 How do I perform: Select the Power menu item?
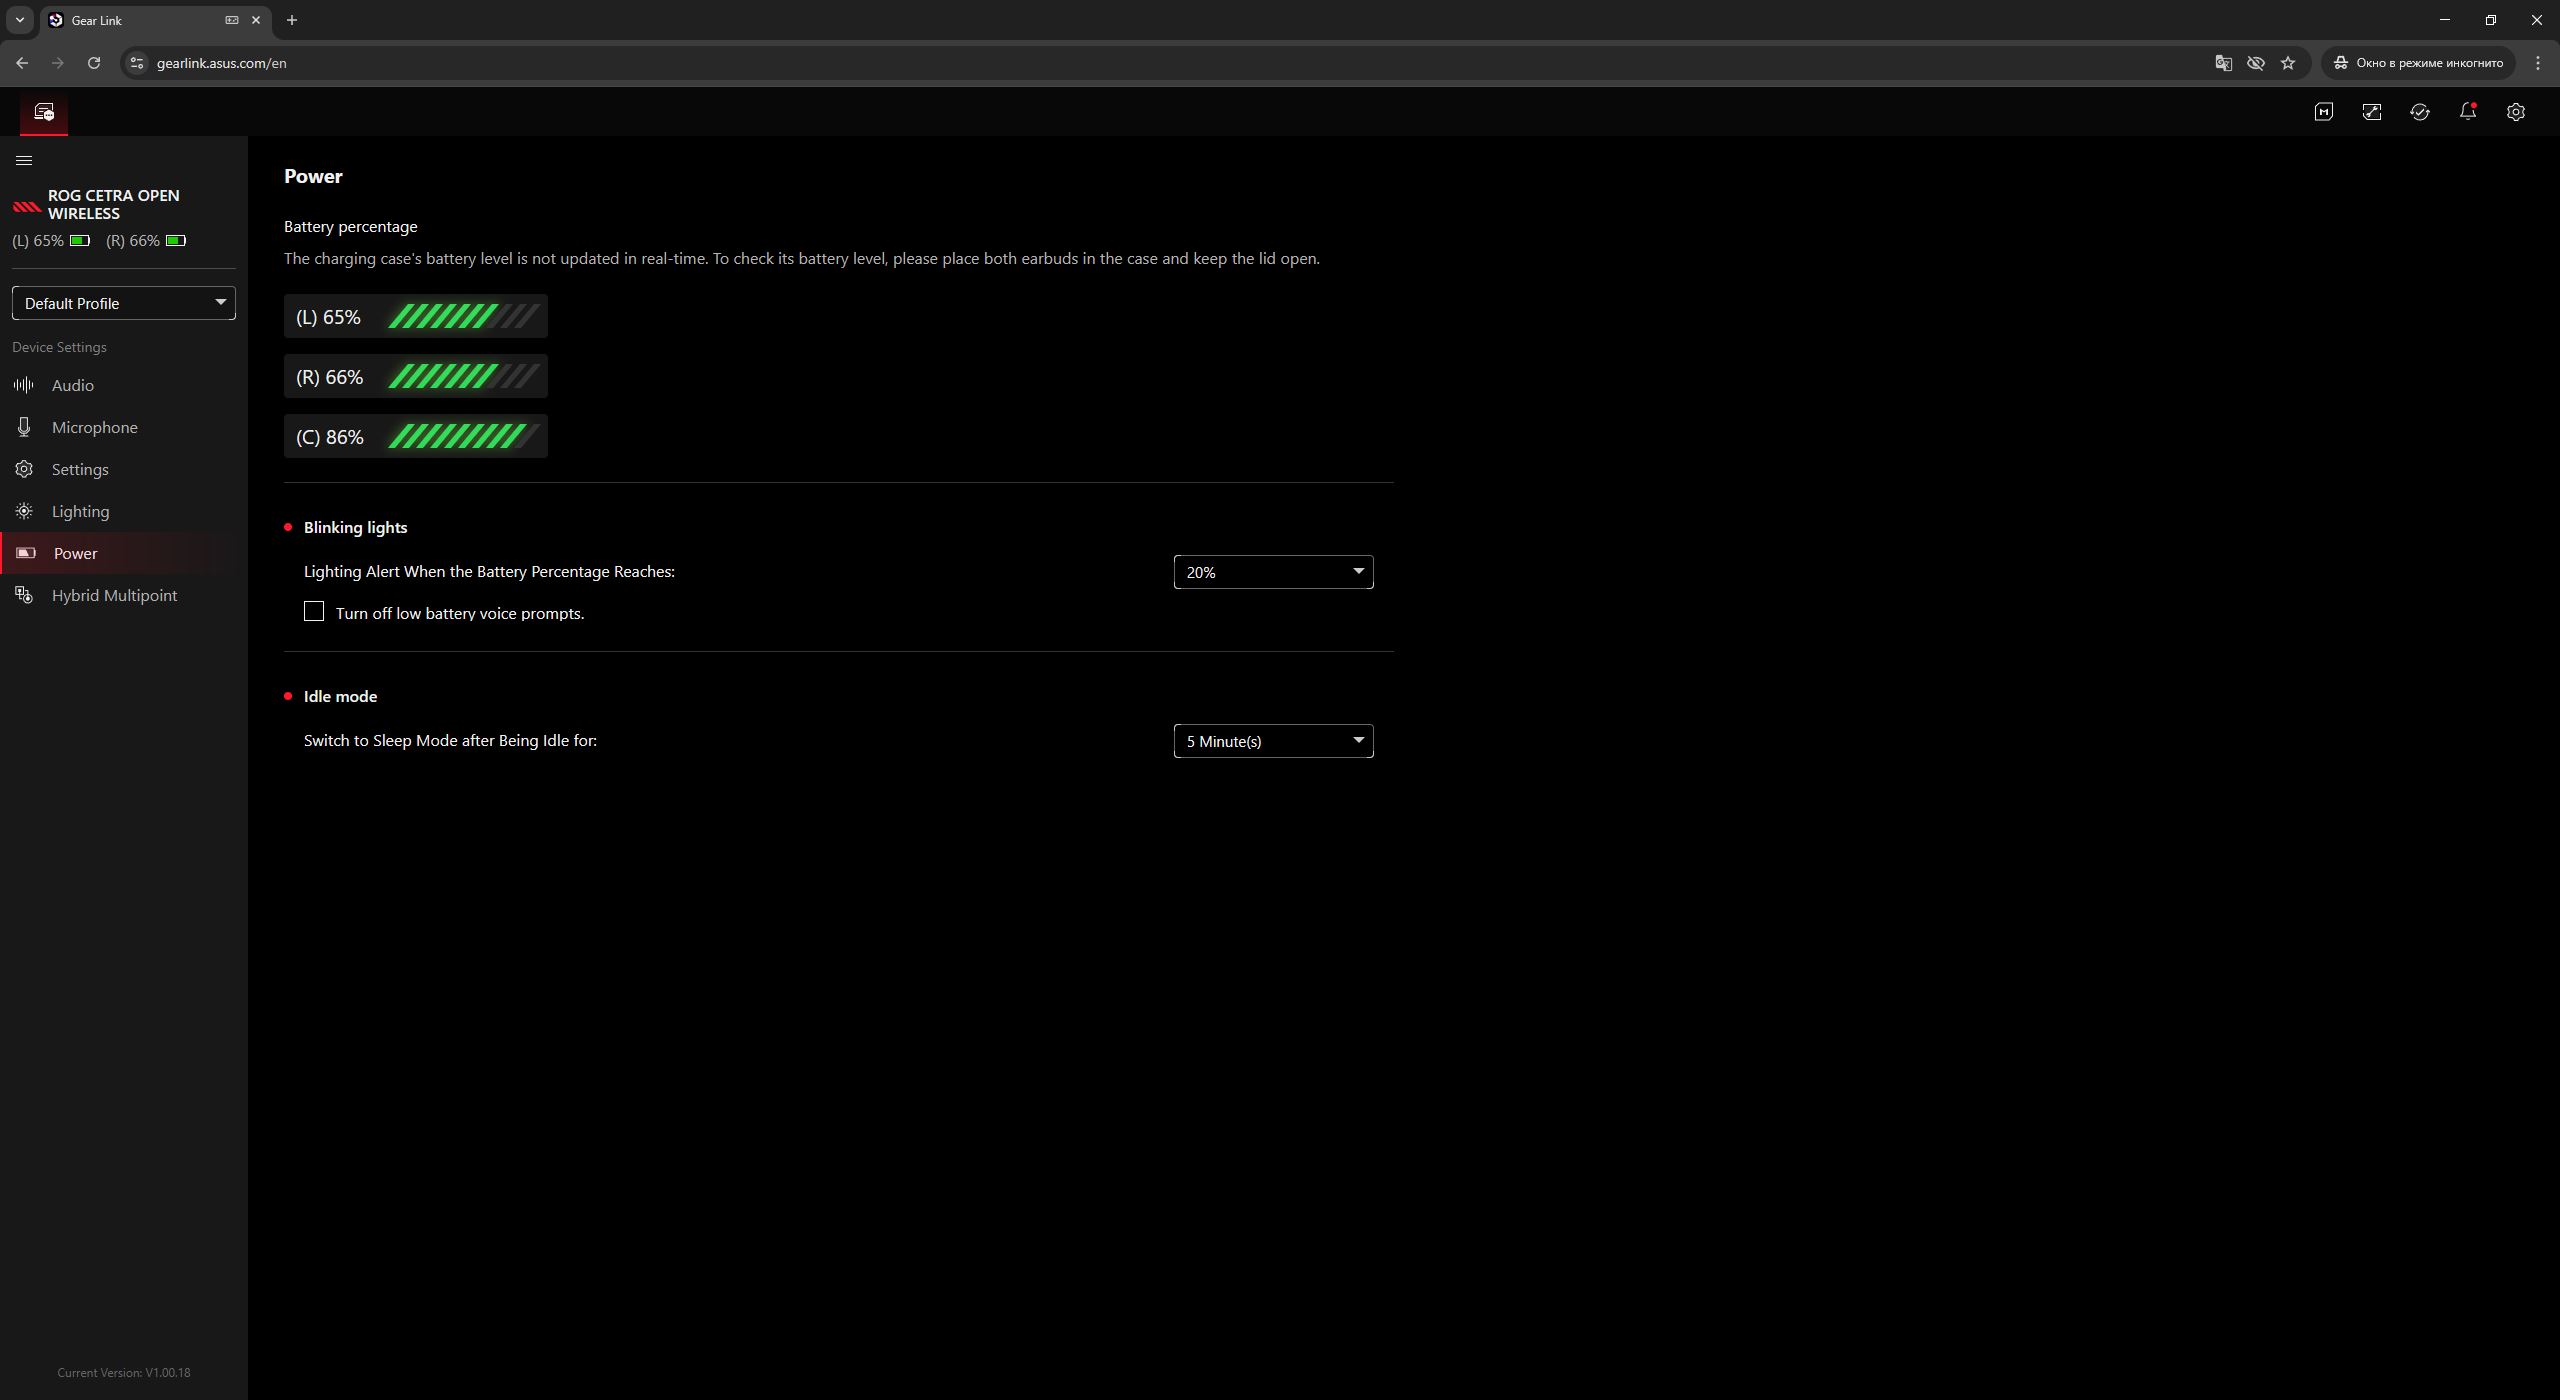124,553
